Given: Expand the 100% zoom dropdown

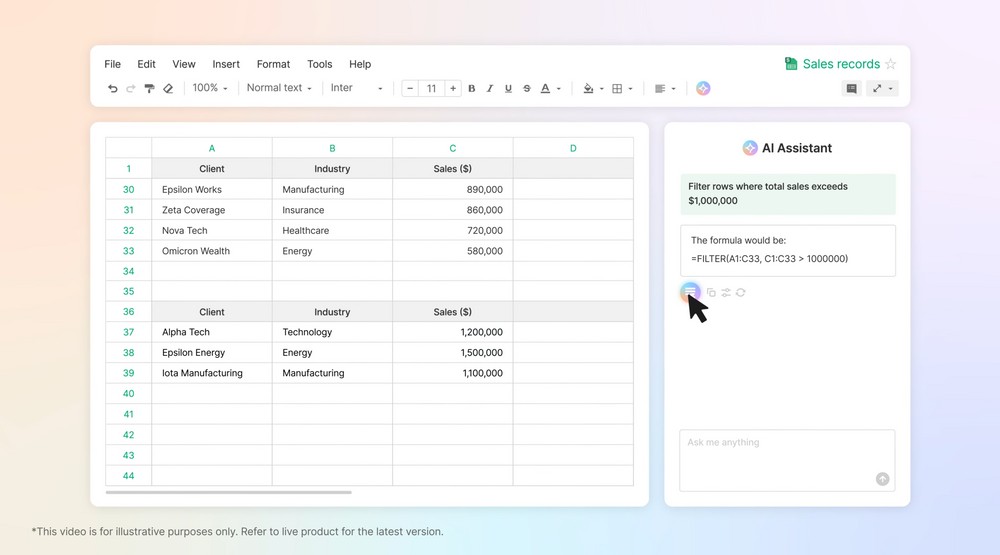Looking at the screenshot, I should click(x=210, y=88).
